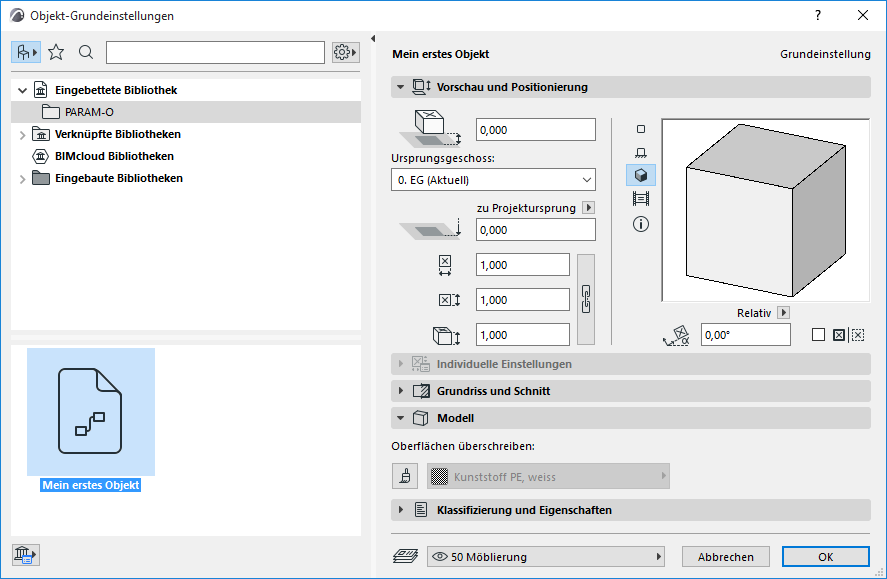Switch preview to 2D symbol view
This screenshot has width=887, height=579.
coord(641,128)
